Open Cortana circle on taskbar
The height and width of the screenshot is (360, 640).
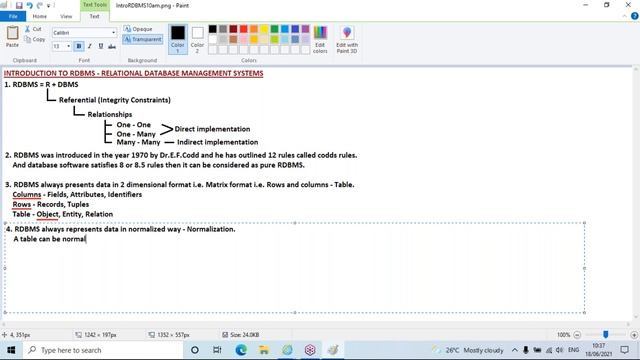point(195,350)
